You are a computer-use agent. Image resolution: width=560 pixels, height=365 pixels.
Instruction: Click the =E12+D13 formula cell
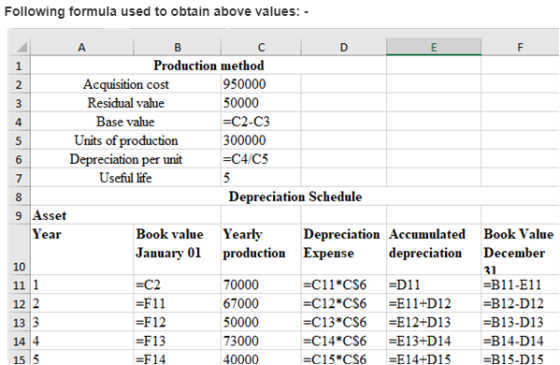tap(434, 322)
